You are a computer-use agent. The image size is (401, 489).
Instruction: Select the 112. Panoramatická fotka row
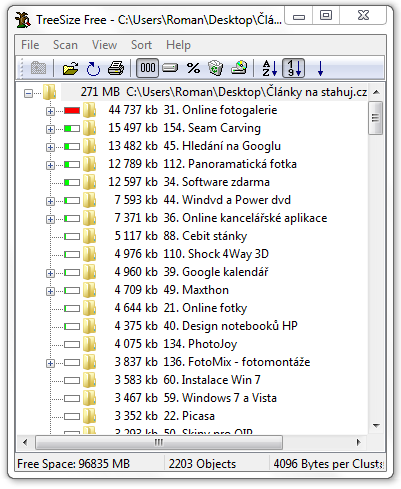(x=202, y=164)
